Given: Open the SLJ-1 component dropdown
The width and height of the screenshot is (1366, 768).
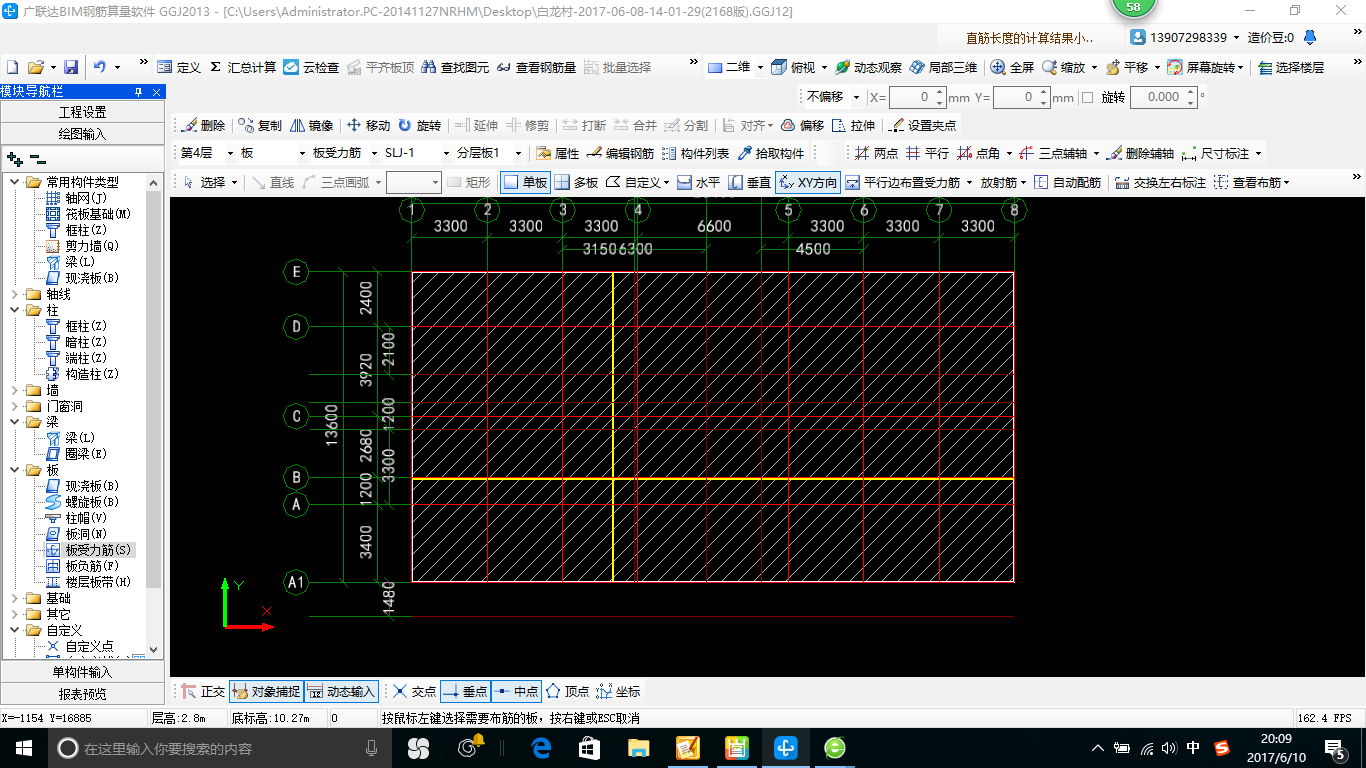Looking at the screenshot, I should [445, 153].
